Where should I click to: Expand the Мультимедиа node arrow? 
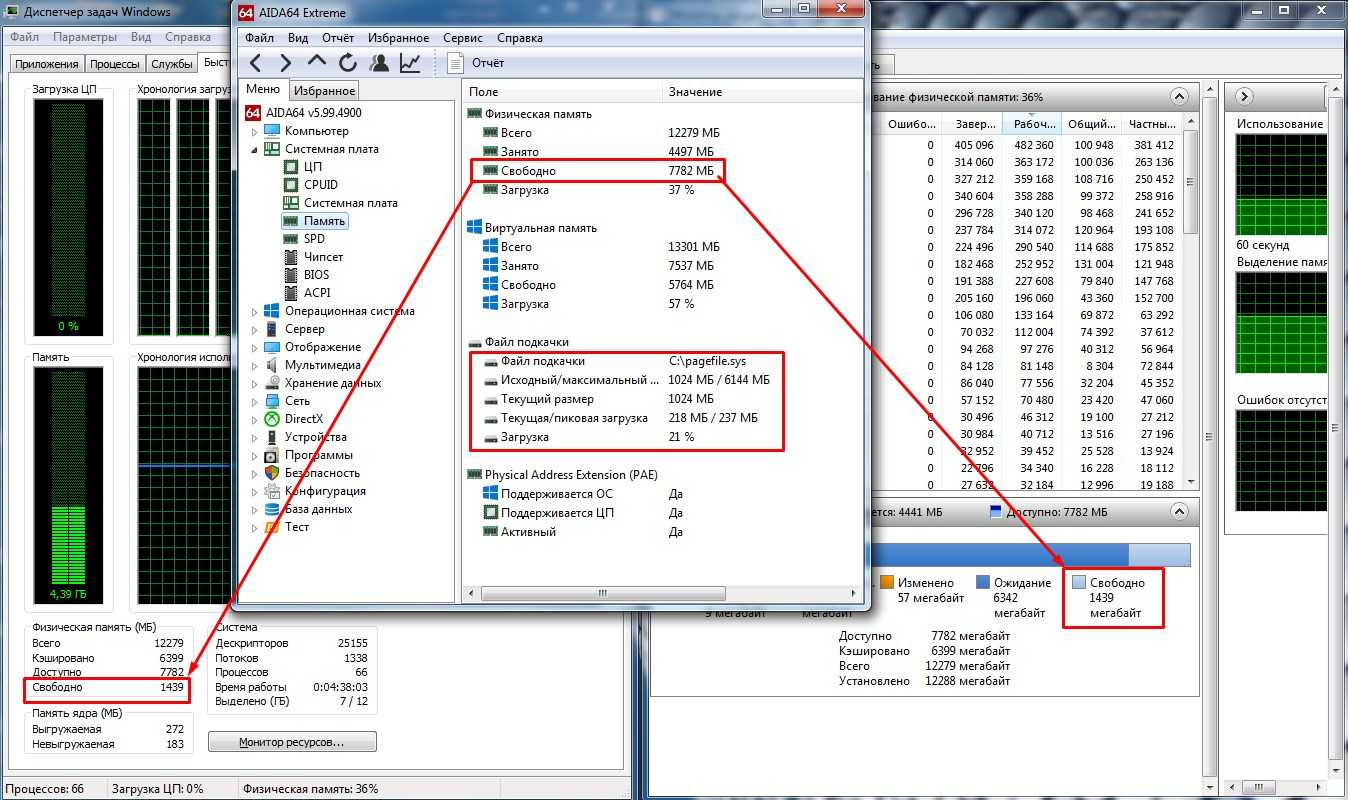[254, 365]
